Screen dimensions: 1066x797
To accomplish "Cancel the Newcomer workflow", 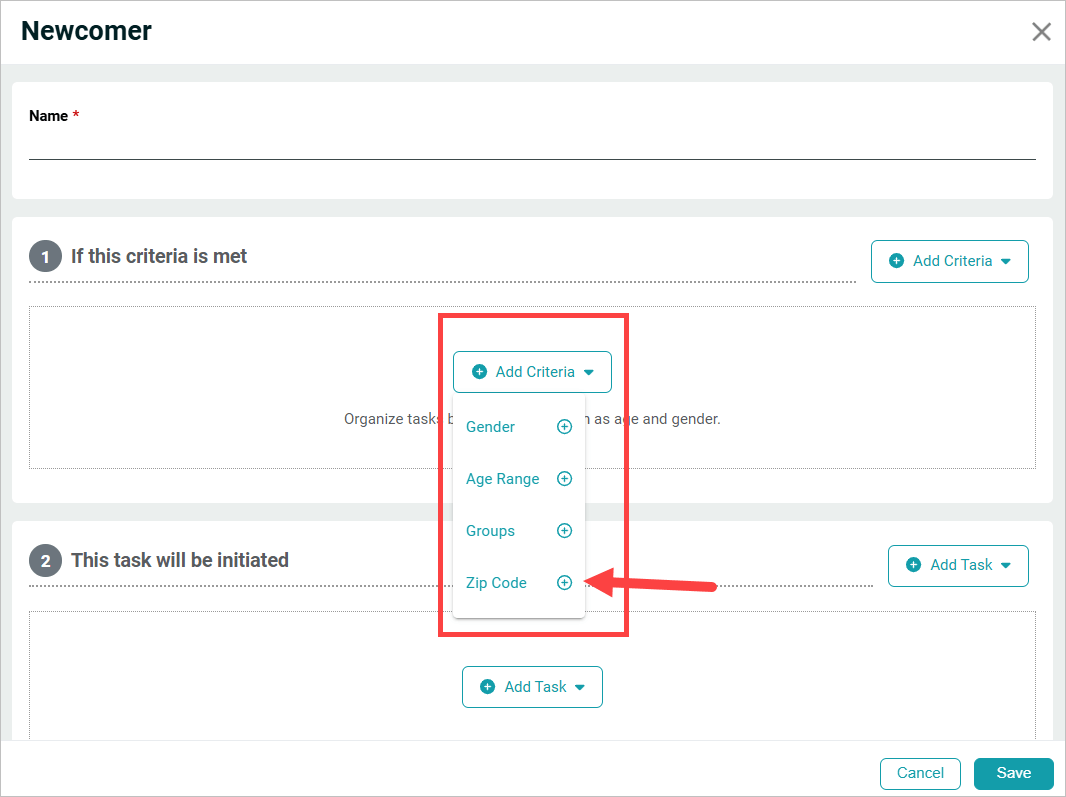I will pos(920,773).
